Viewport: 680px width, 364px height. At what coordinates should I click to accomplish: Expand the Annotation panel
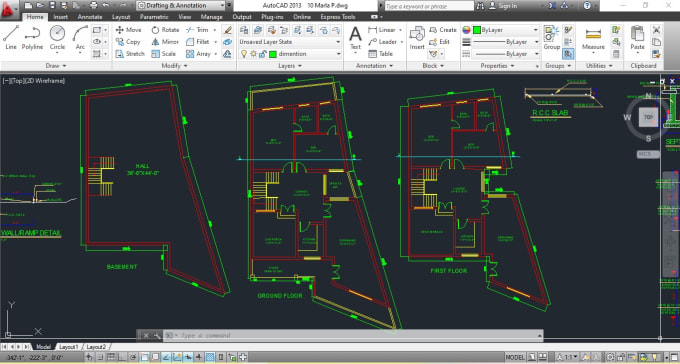pos(375,66)
